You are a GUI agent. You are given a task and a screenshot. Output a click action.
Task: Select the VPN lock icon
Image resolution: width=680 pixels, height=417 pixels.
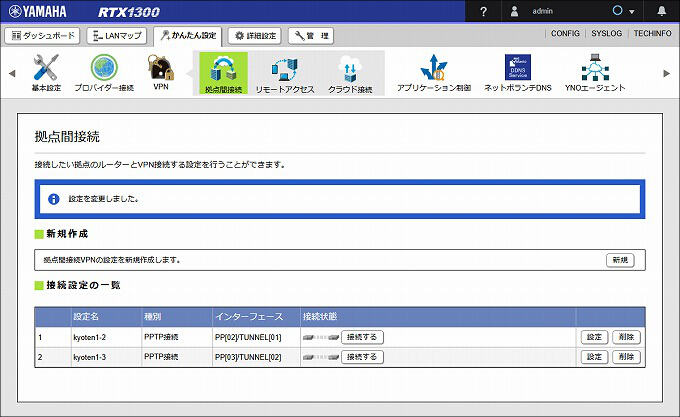click(161, 69)
